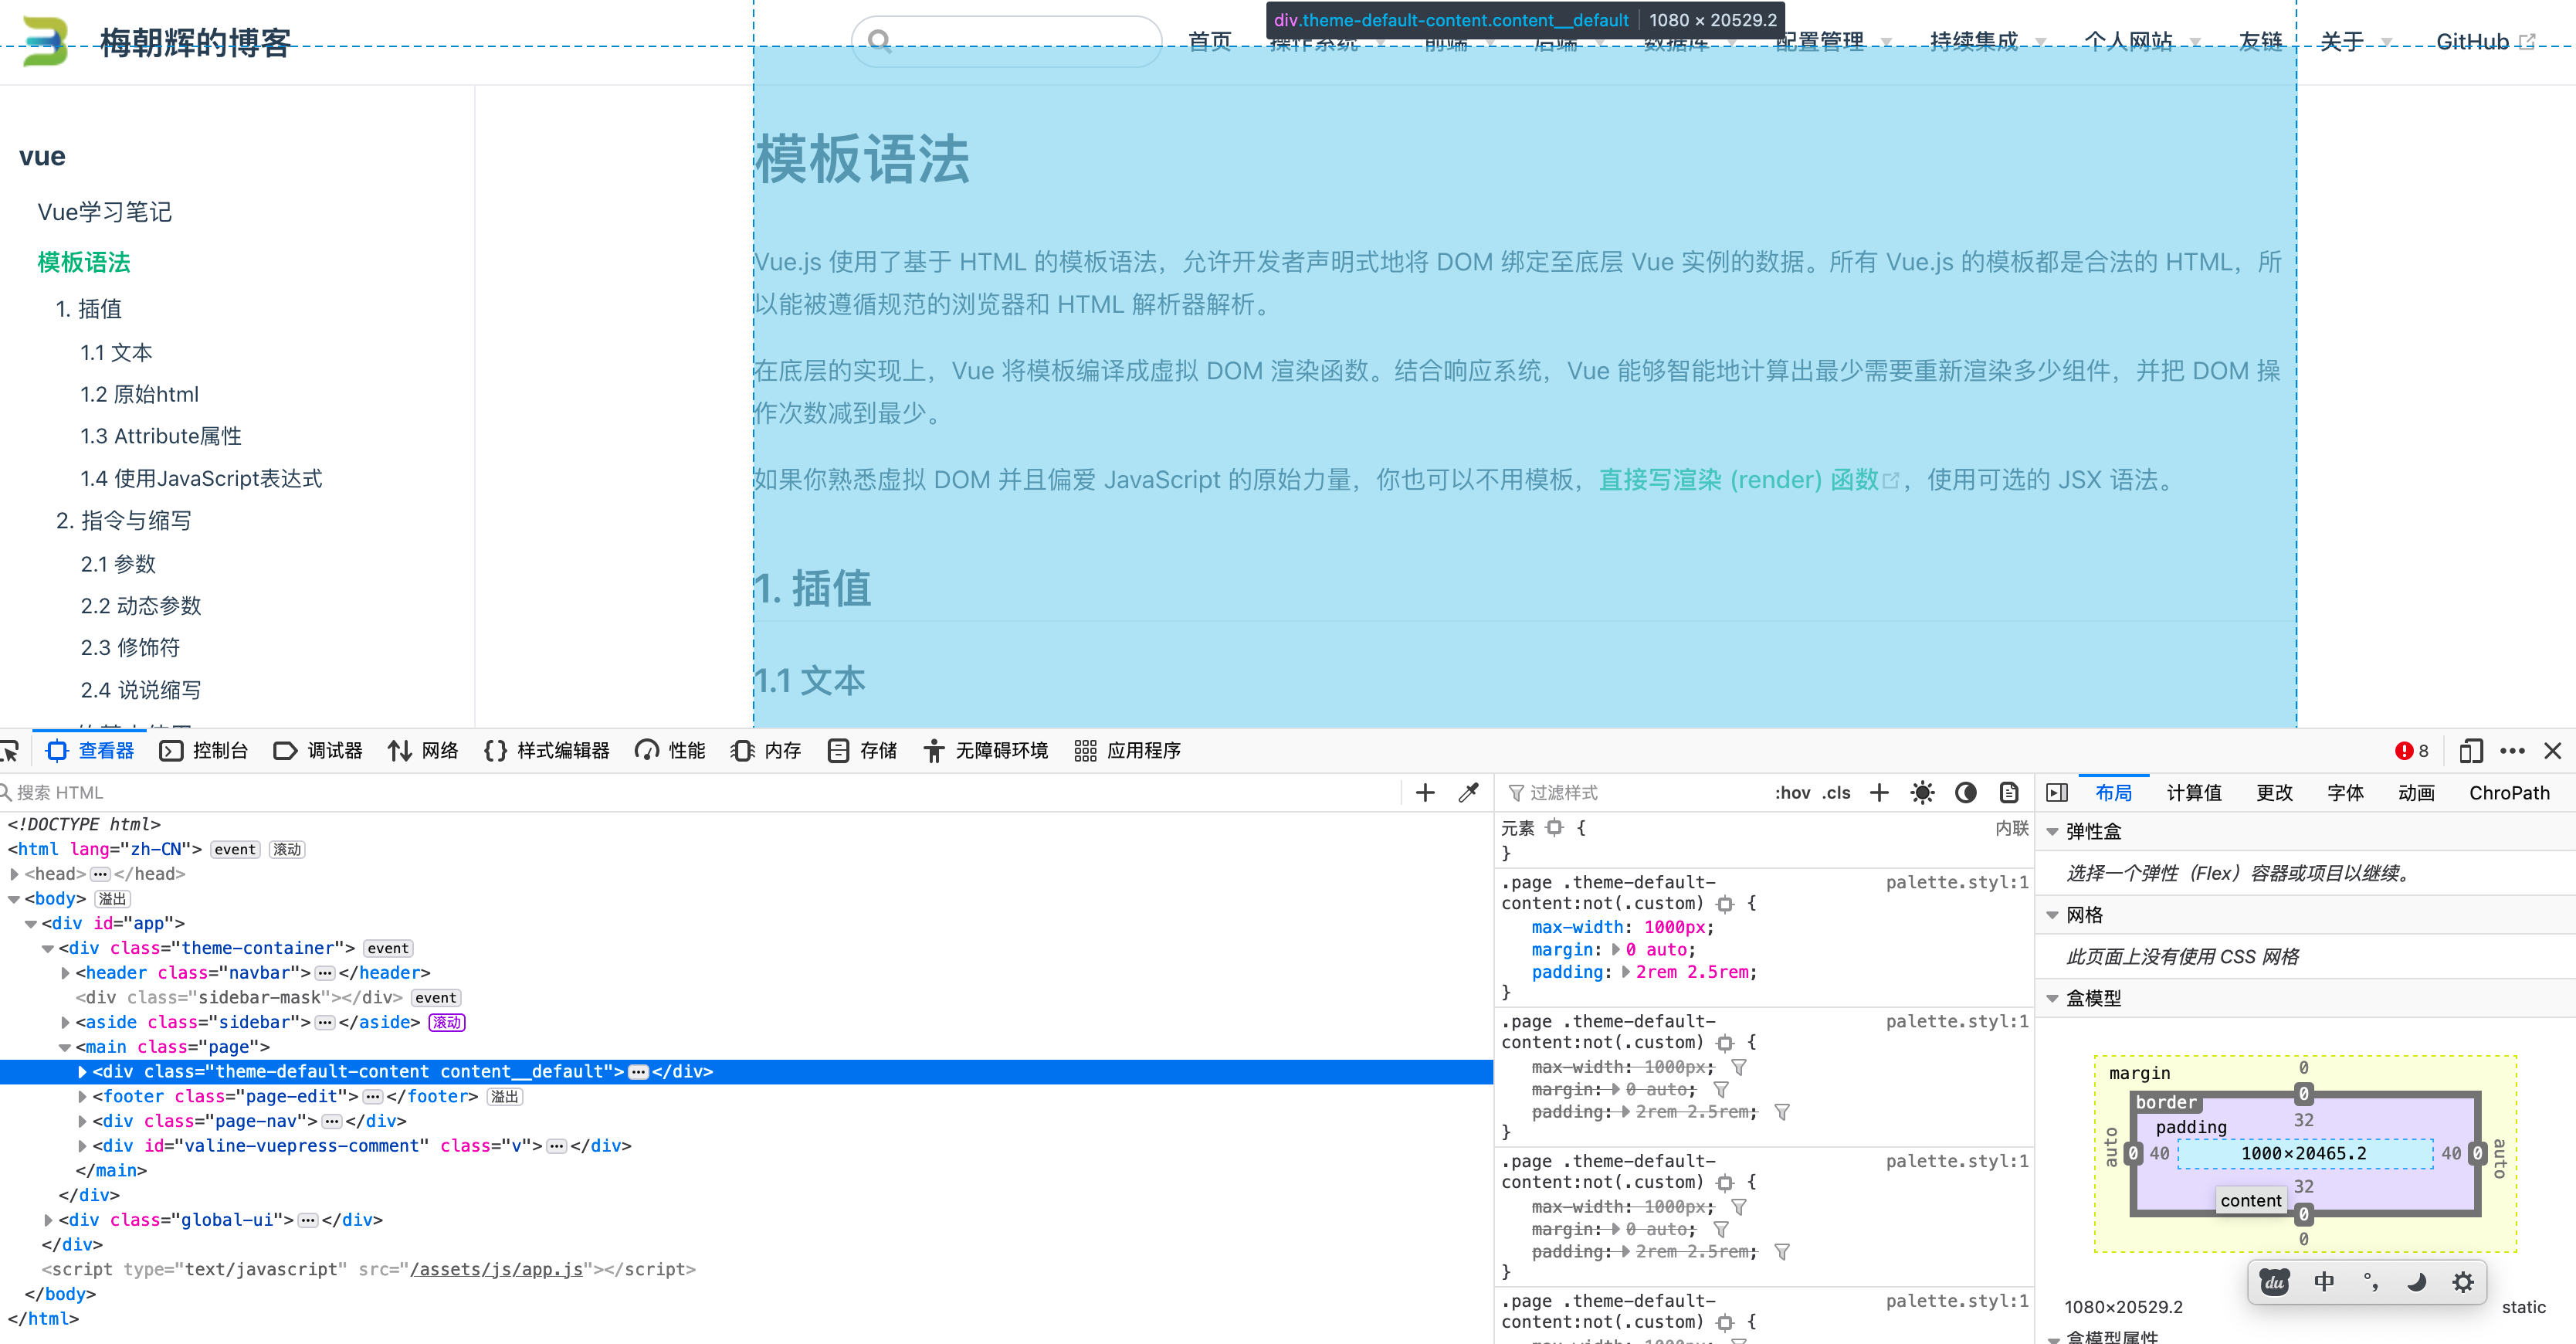
Task: Collapse the div id=app node
Action: click(x=31, y=924)
